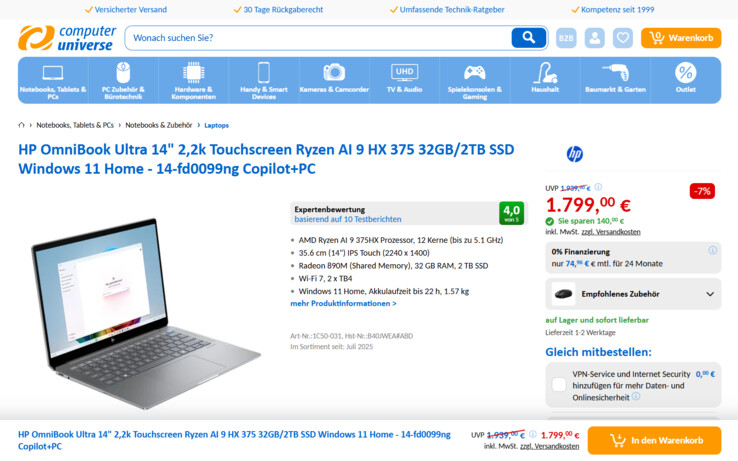Click the VPN-Service info icon

pyautogui.click(x=636, y=396)
